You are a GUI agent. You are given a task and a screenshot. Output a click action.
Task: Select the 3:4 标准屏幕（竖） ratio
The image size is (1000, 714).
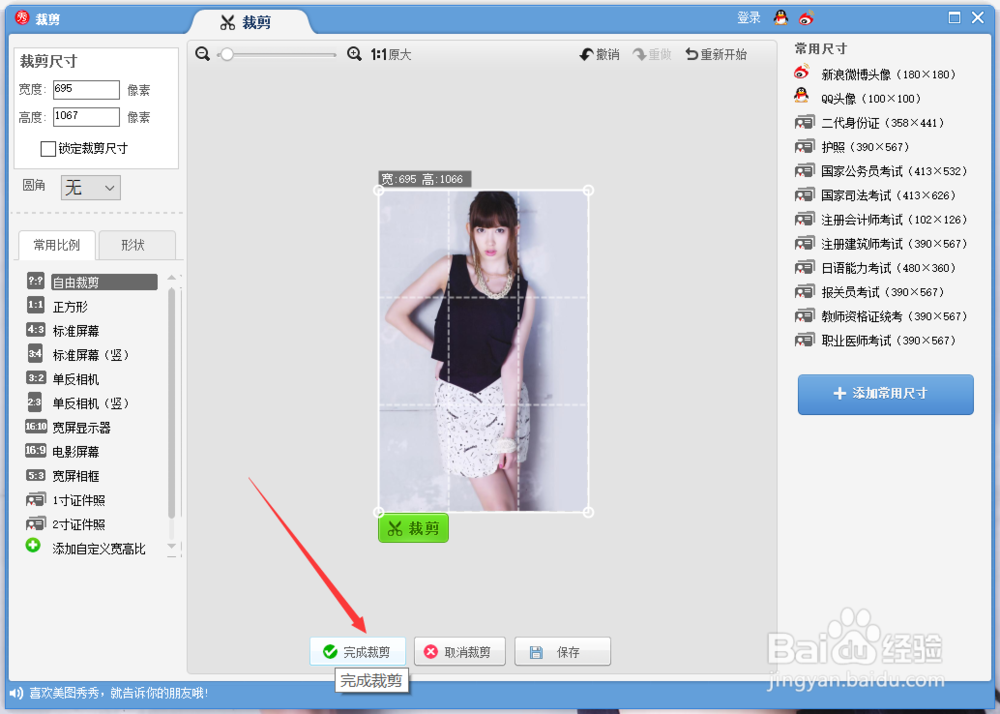(78, 354)
